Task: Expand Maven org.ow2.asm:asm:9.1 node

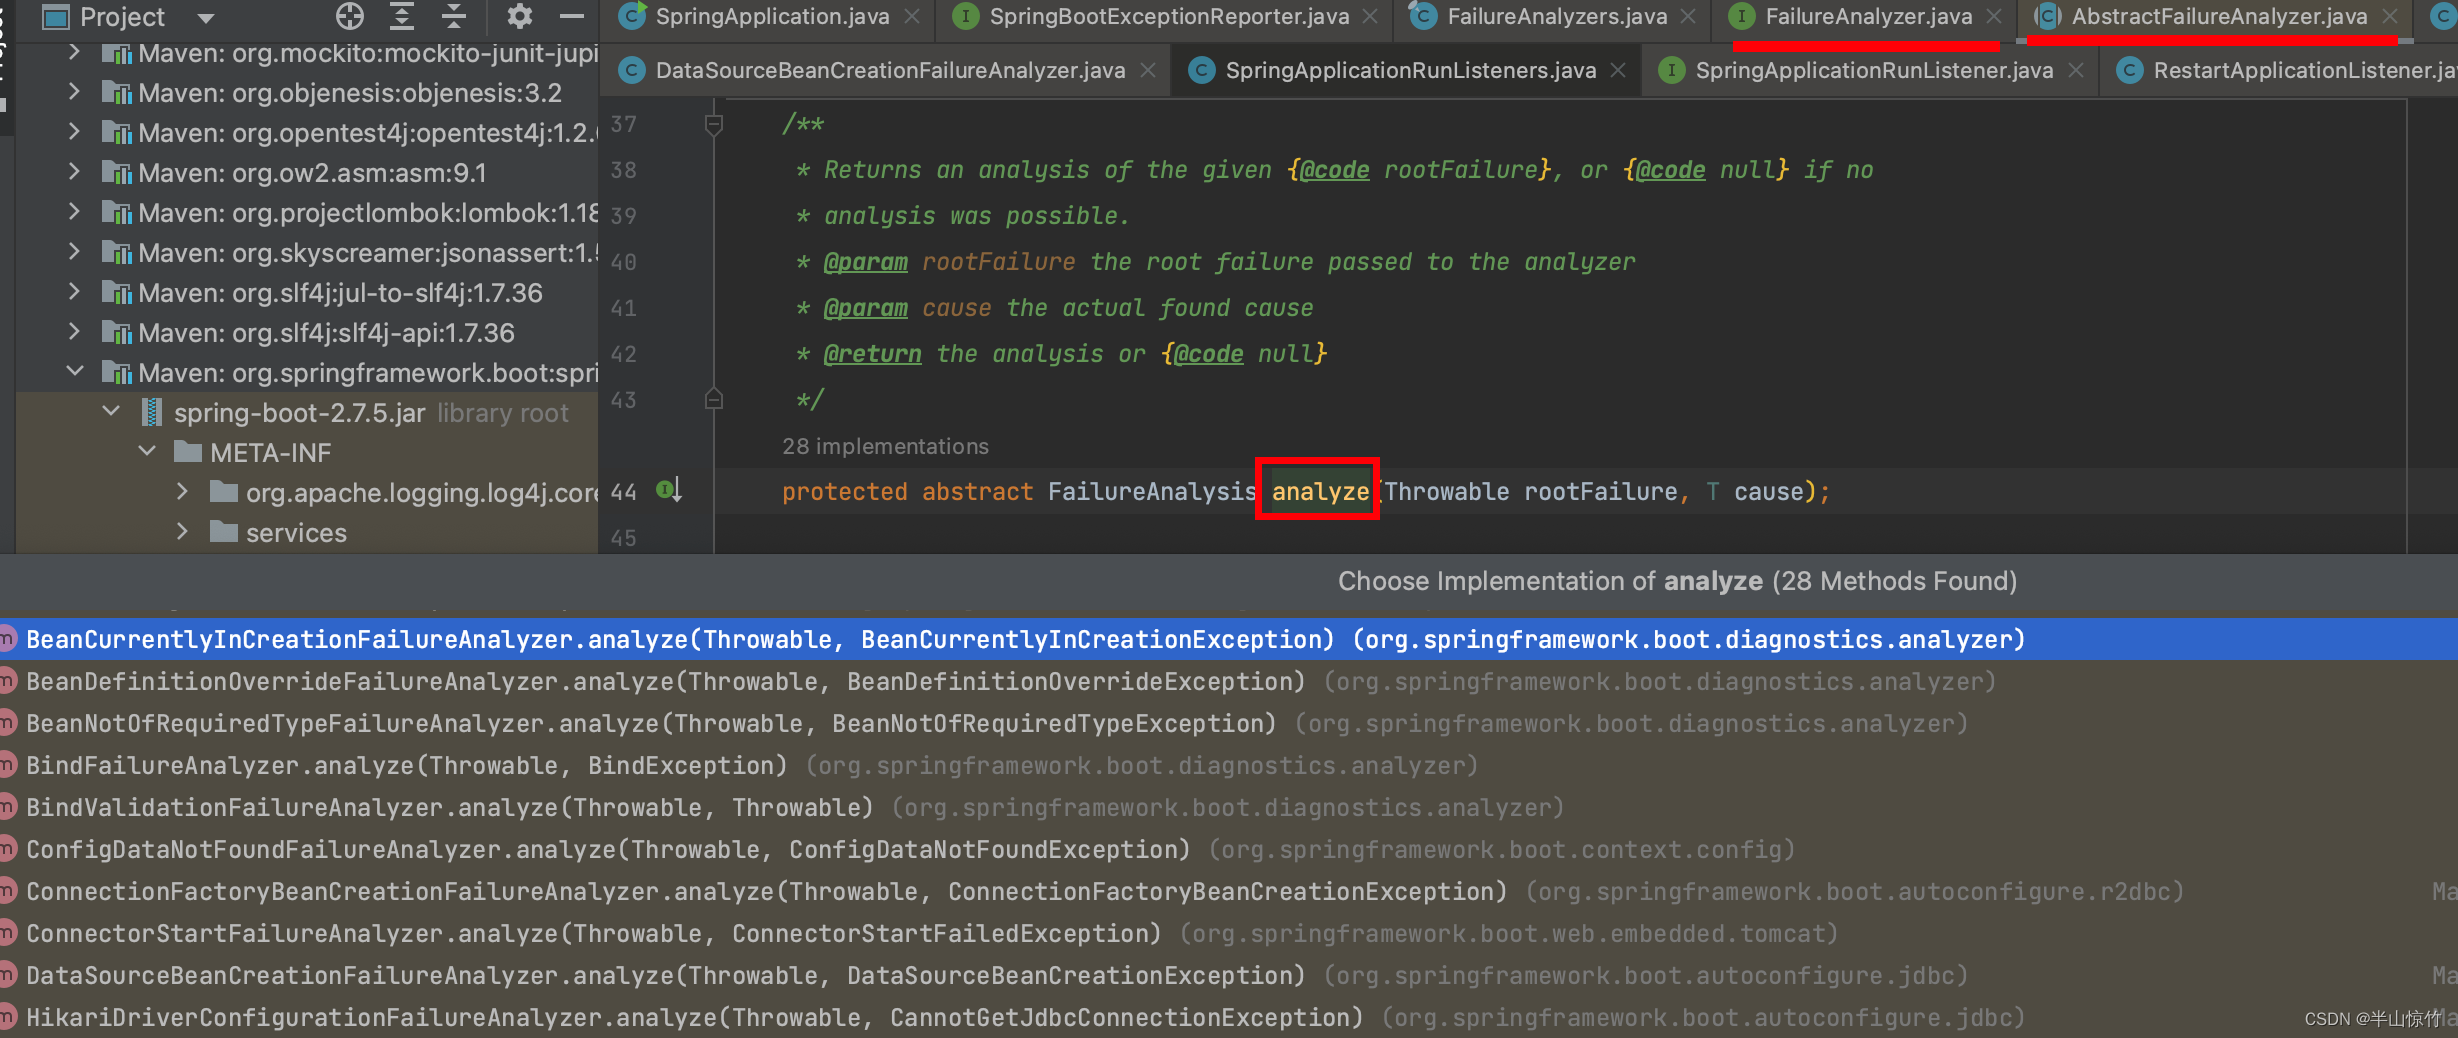Action: [74, 172]
